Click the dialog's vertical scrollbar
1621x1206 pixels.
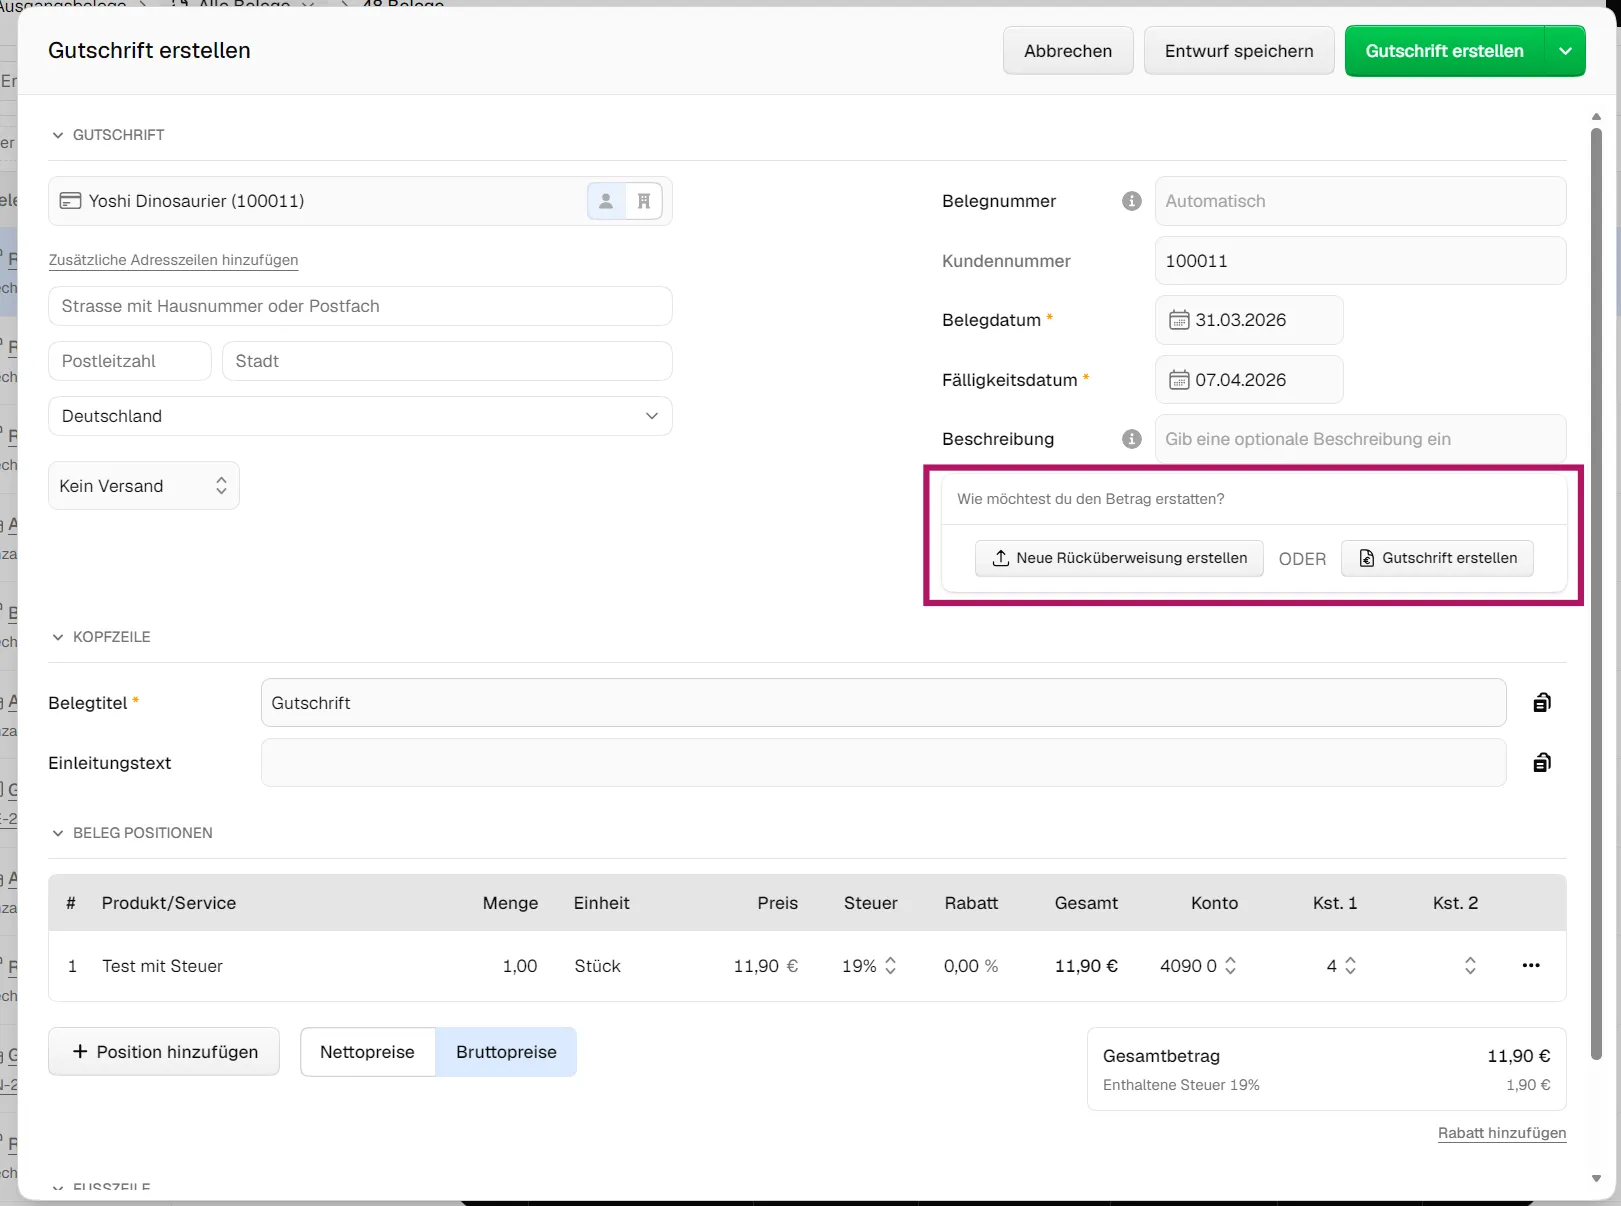coord(1596,600)
